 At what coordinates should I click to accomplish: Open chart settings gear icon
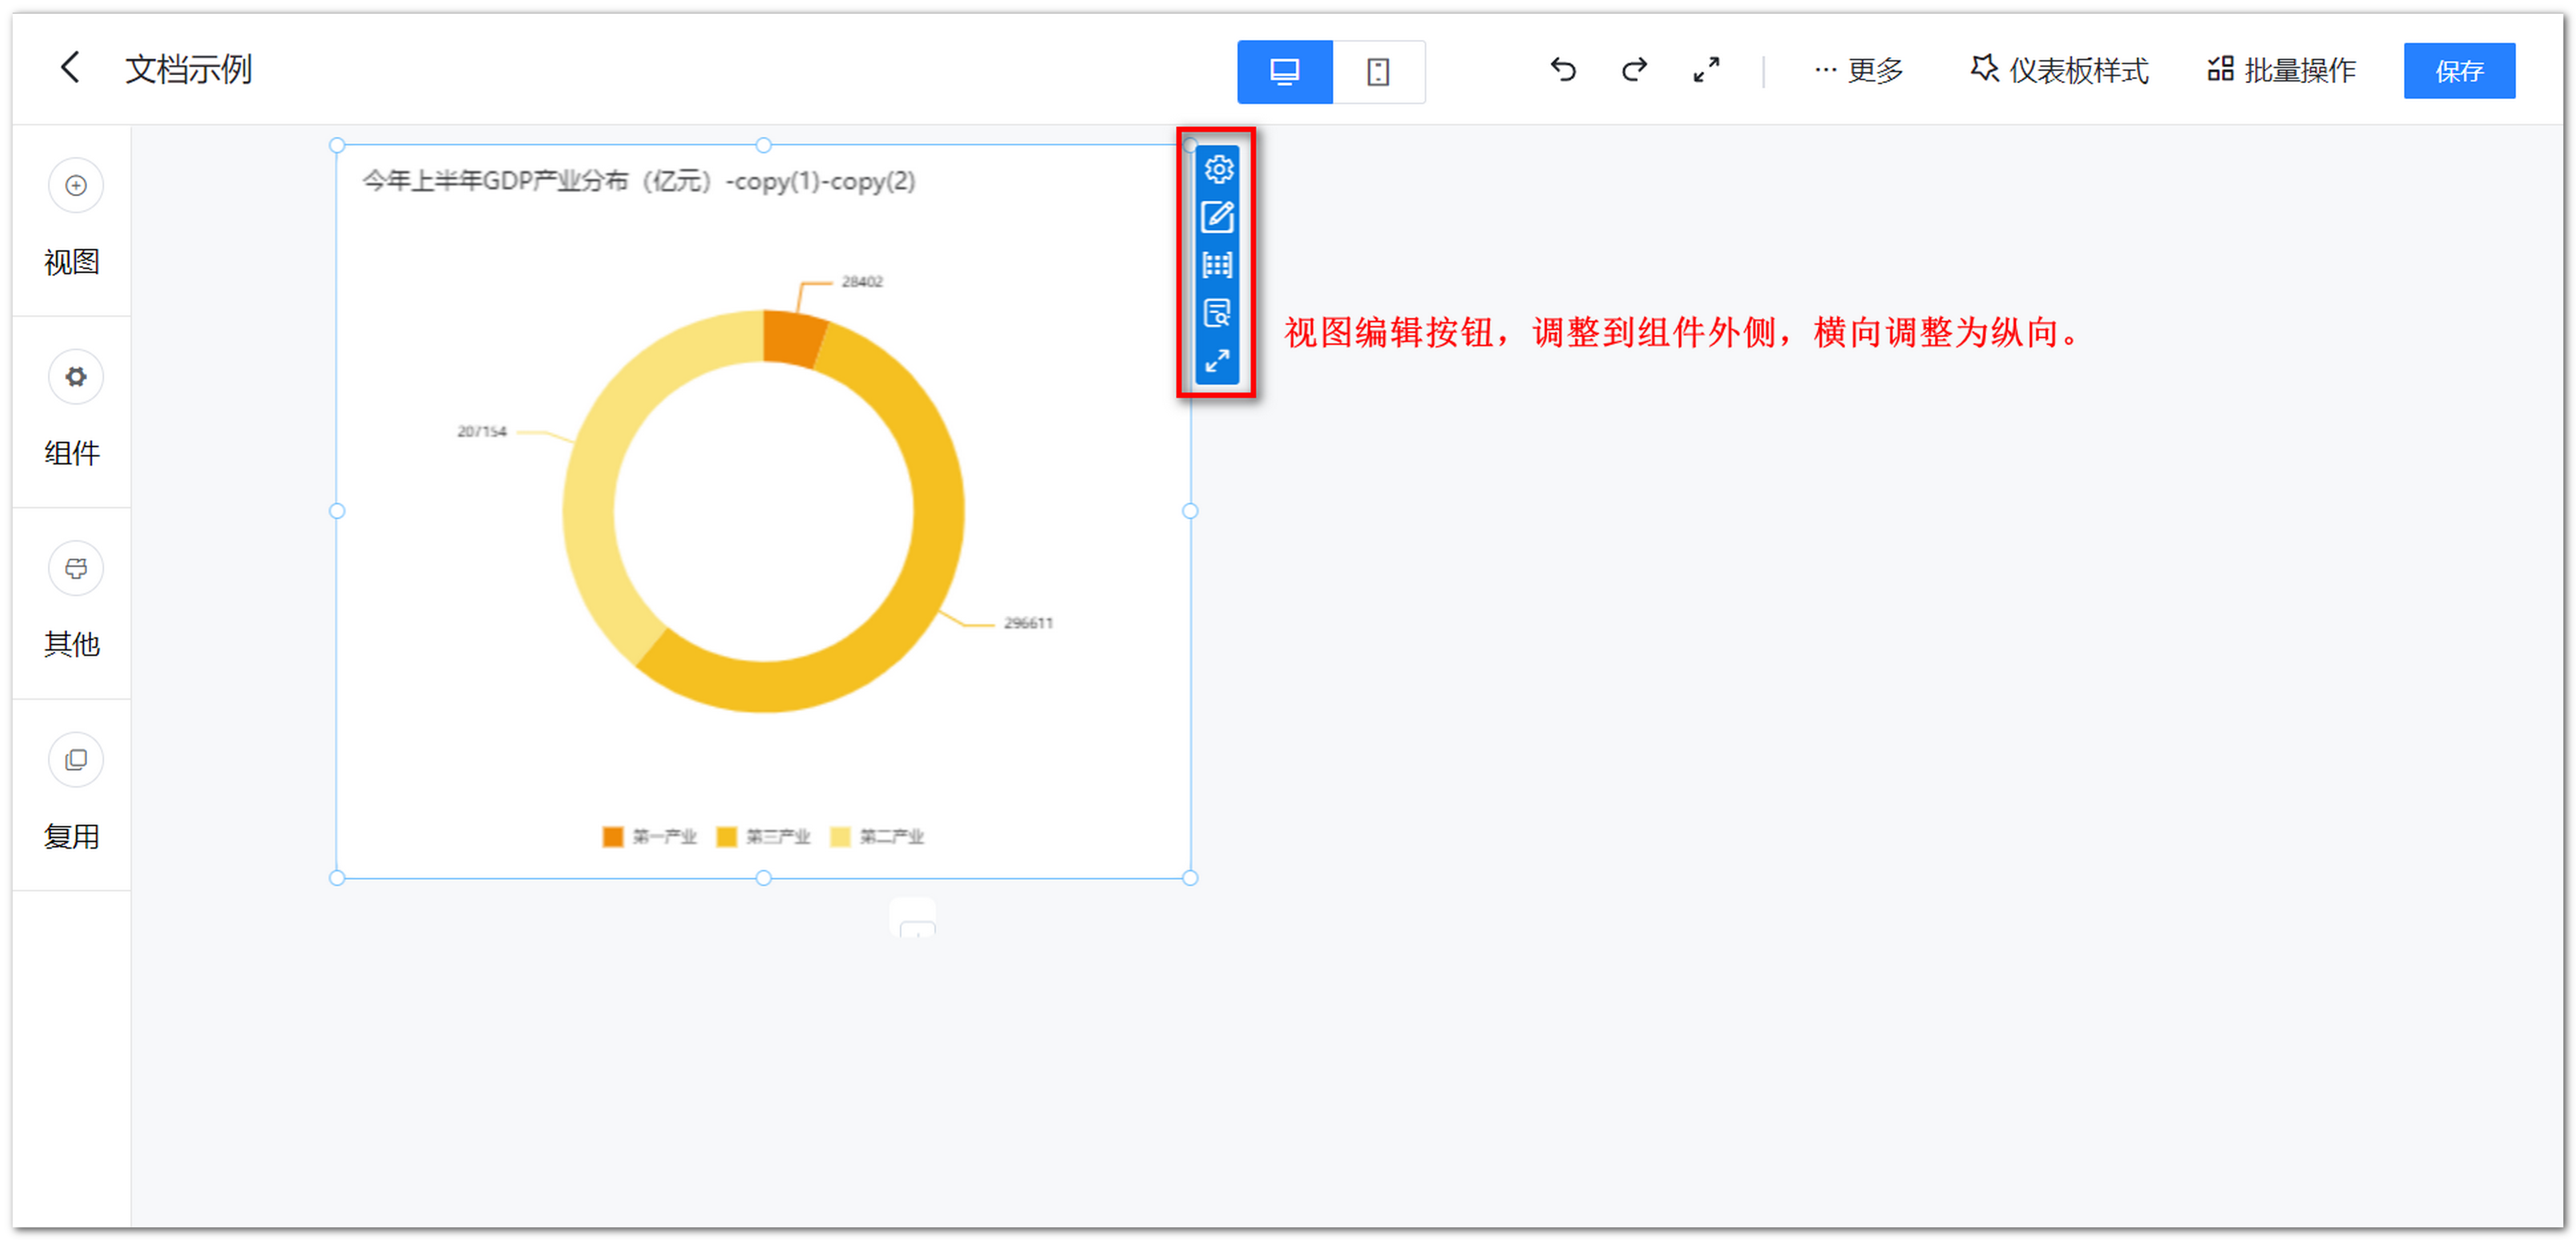point(1217,169)
